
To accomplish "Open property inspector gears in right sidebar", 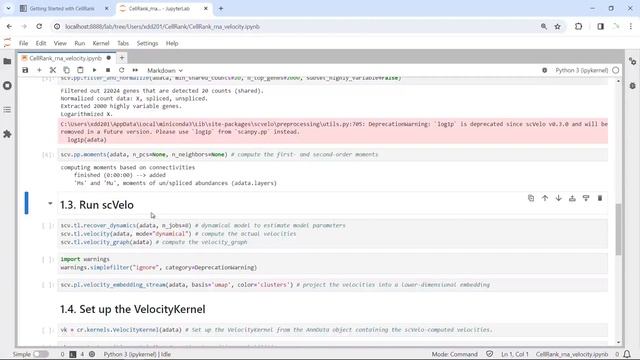I will click(x=633, y=61).
